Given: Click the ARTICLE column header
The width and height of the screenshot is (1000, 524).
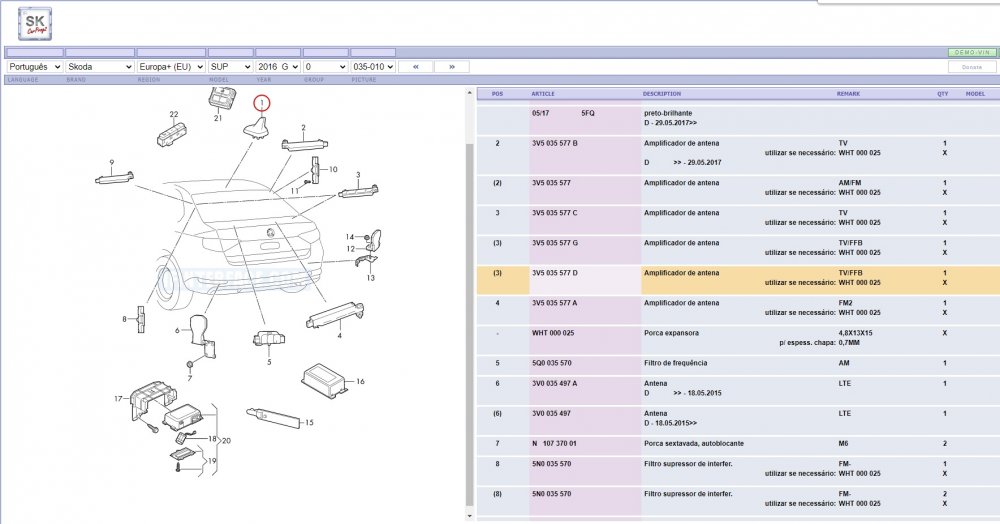Looking at the screenshot, I should (543, 94).
